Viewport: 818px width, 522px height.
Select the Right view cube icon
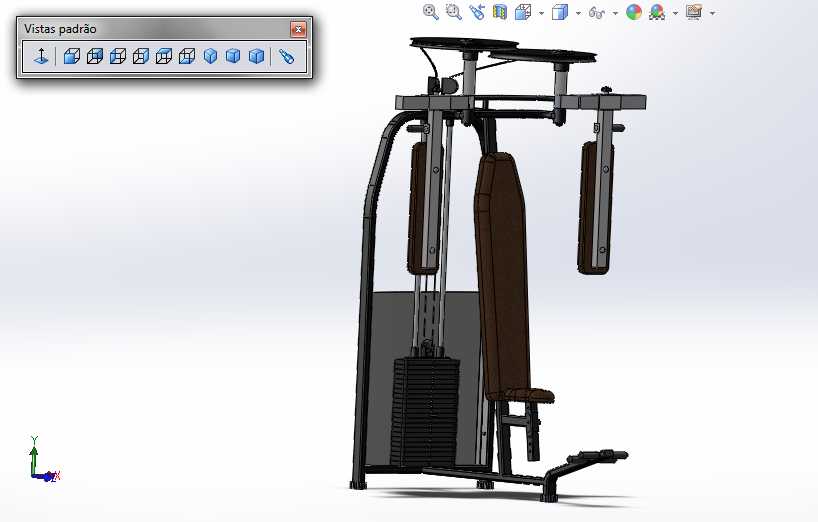pyautogui.click(x=140, y=56)
